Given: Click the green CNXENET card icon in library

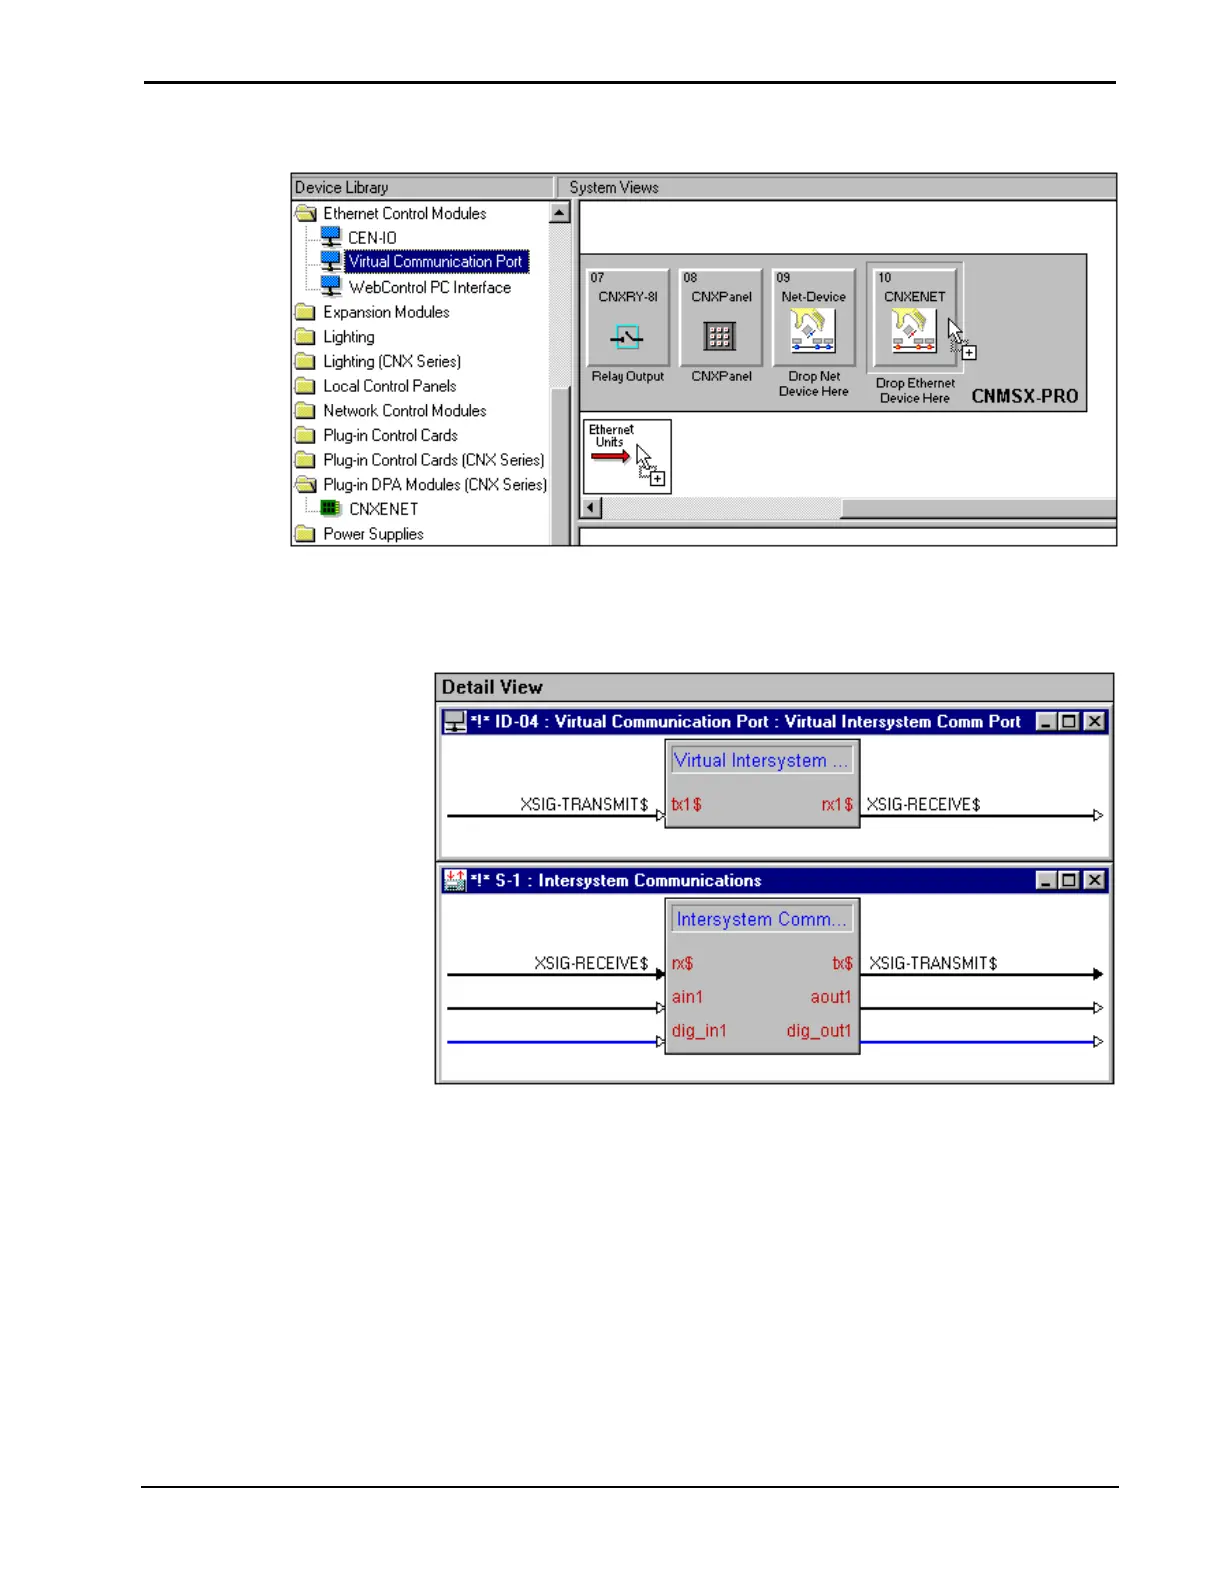Looking at the screenshot, I should coord(331,509).
